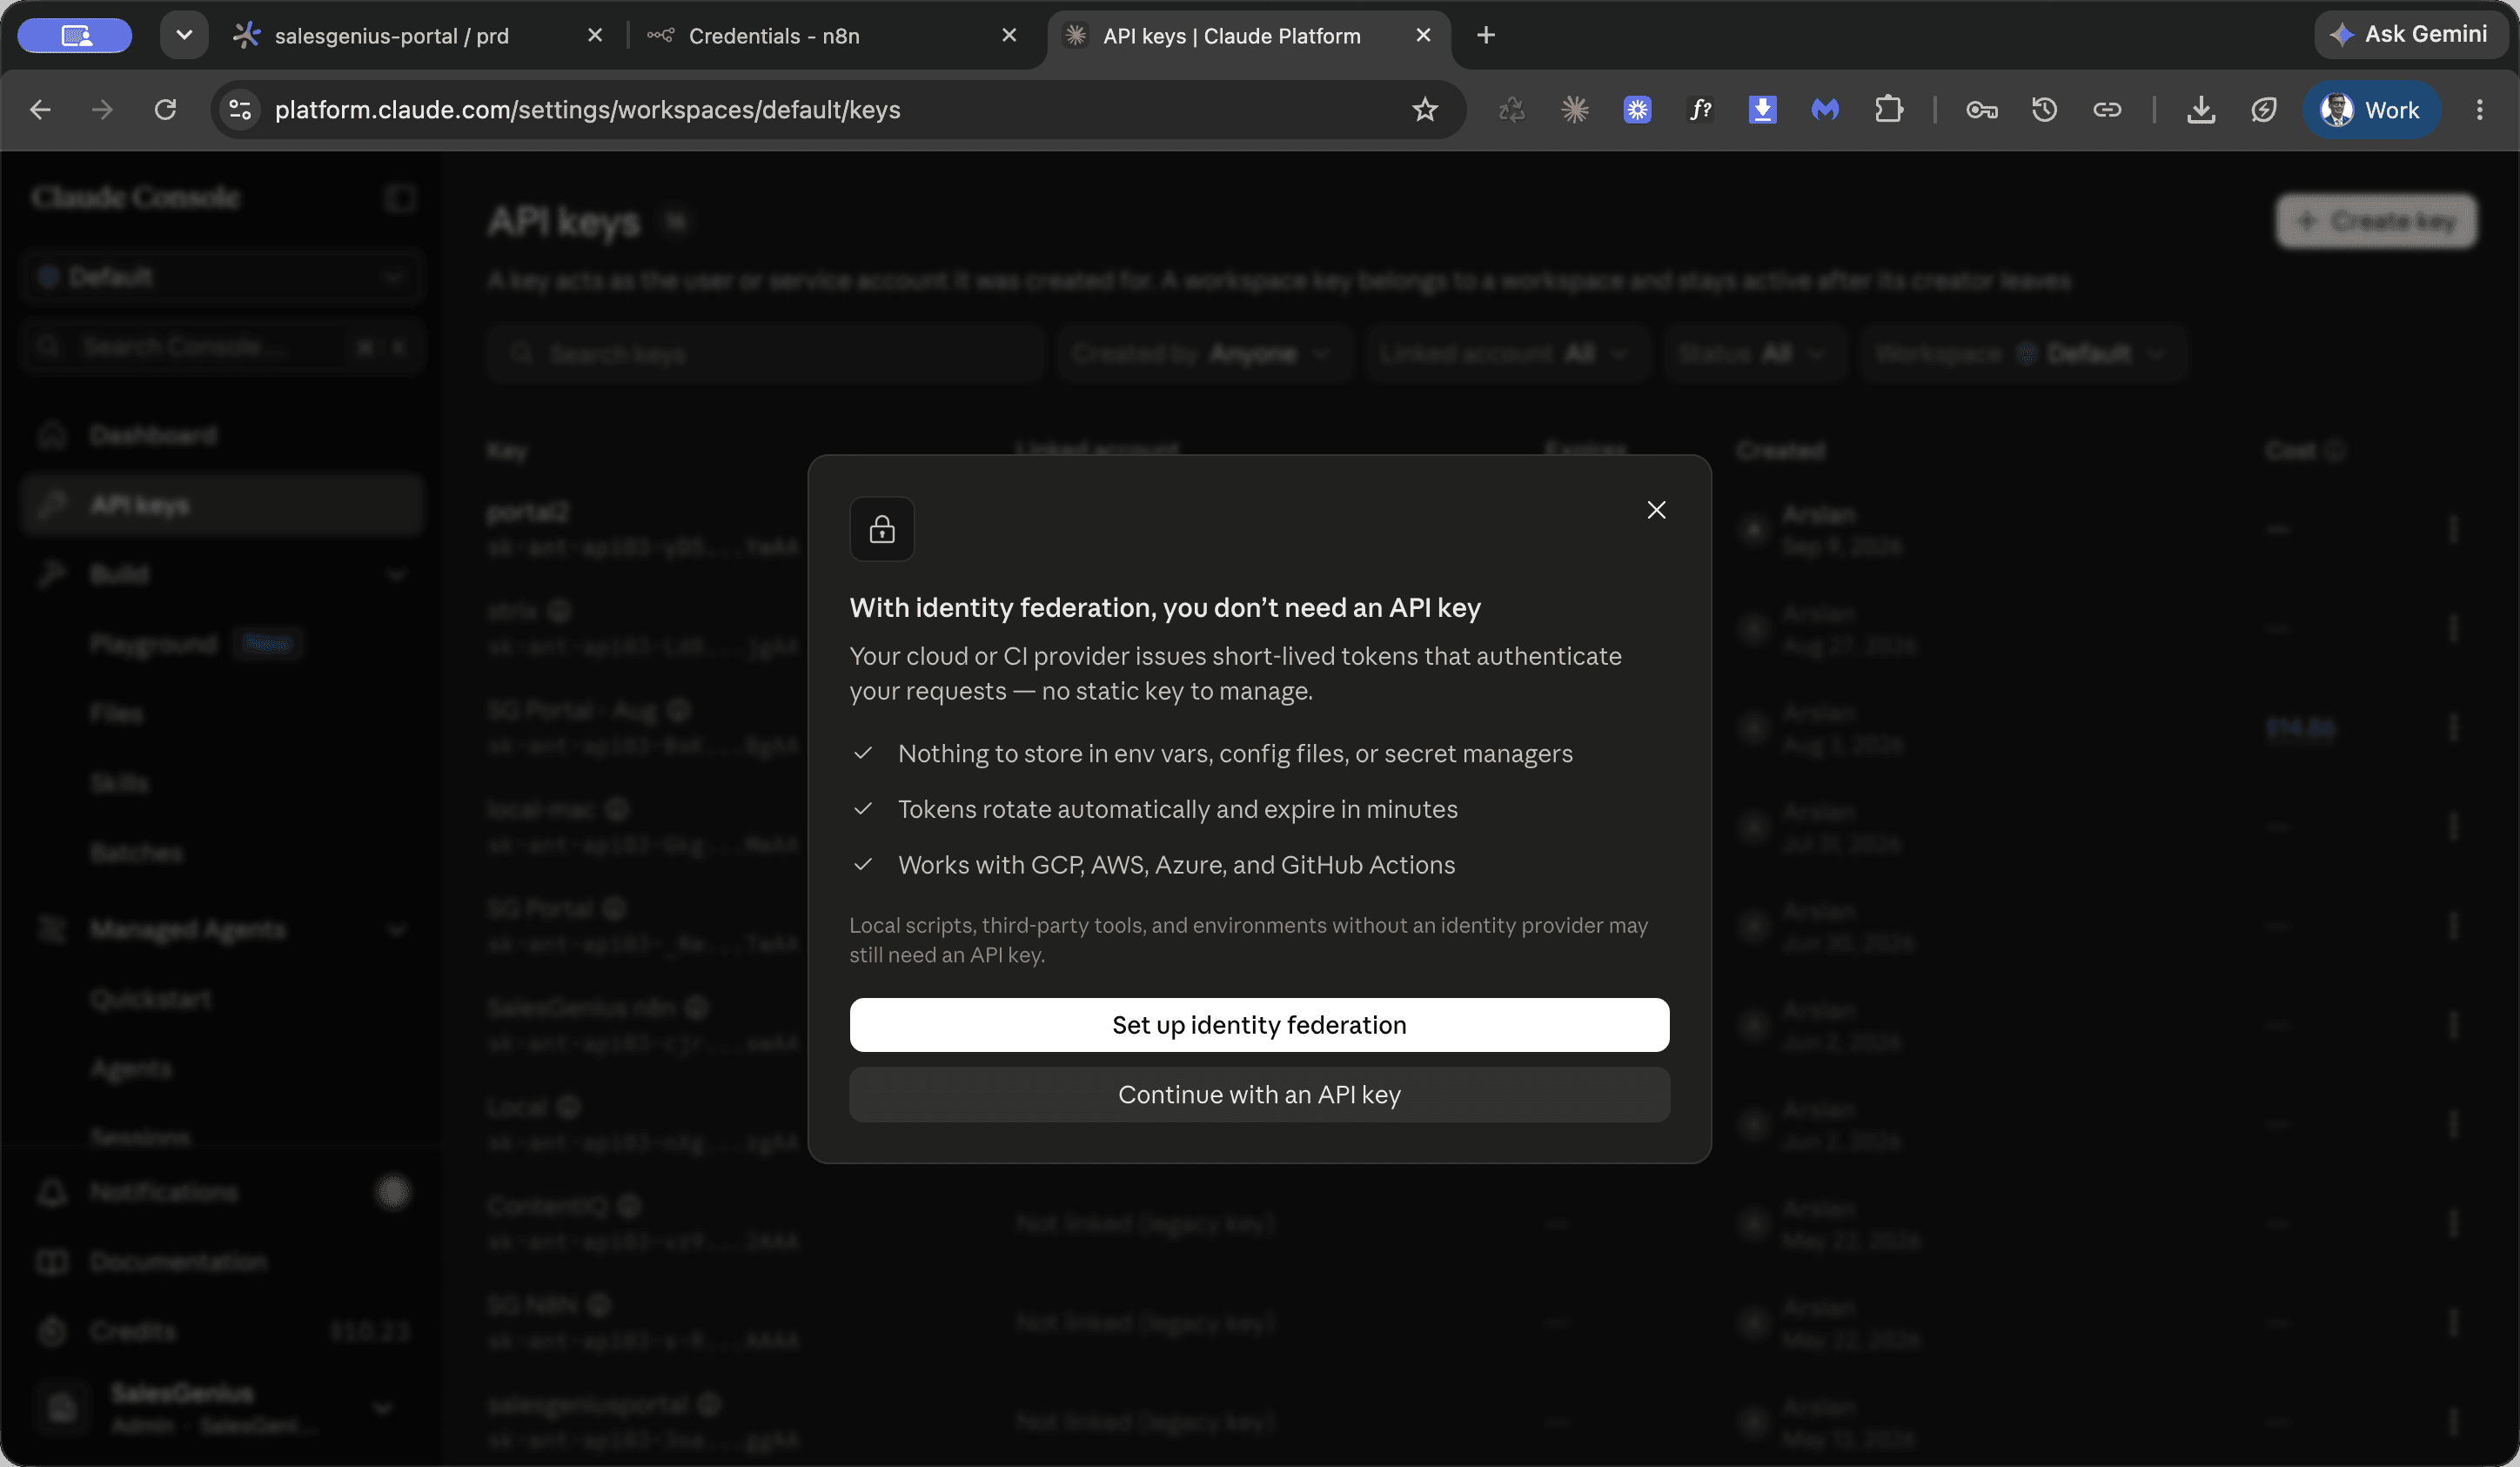The width and height of the screenshot is (2520, 1467).
Task: Close the API keys | Claude Platform tab
Action: click(x=1423, y=35)
